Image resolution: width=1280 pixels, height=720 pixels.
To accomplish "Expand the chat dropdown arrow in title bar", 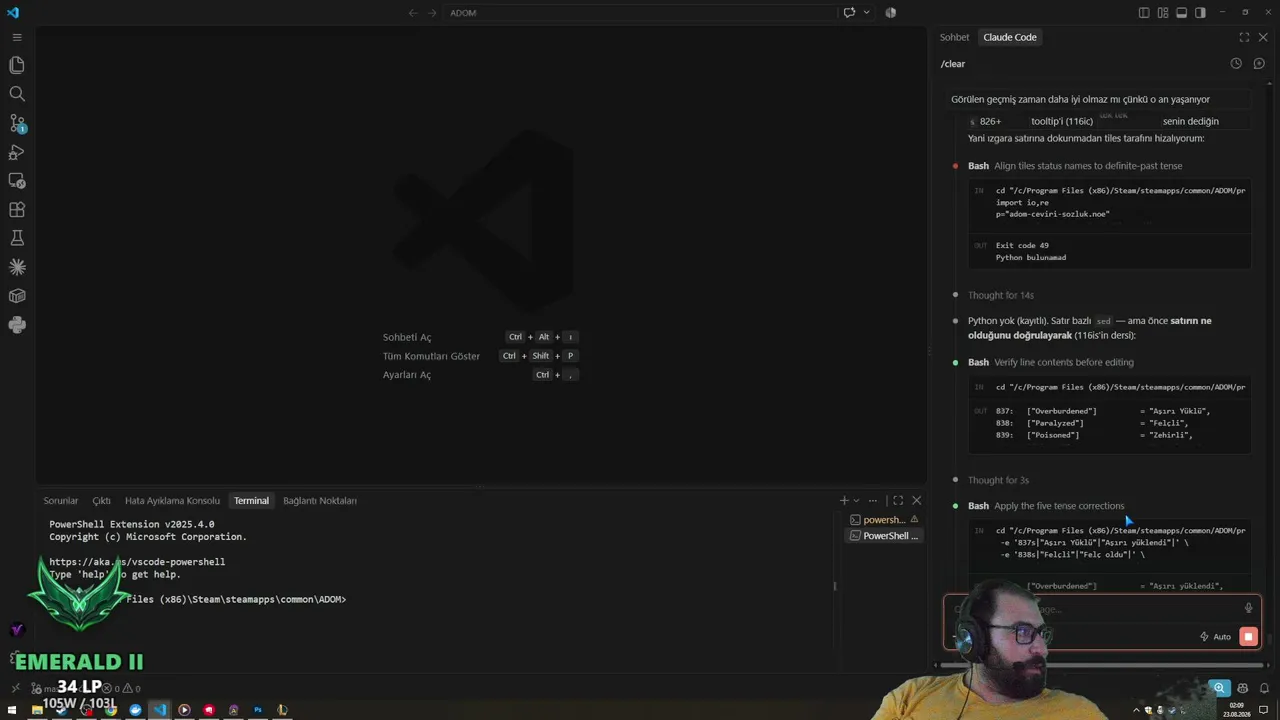I will (x=866, y=13).
